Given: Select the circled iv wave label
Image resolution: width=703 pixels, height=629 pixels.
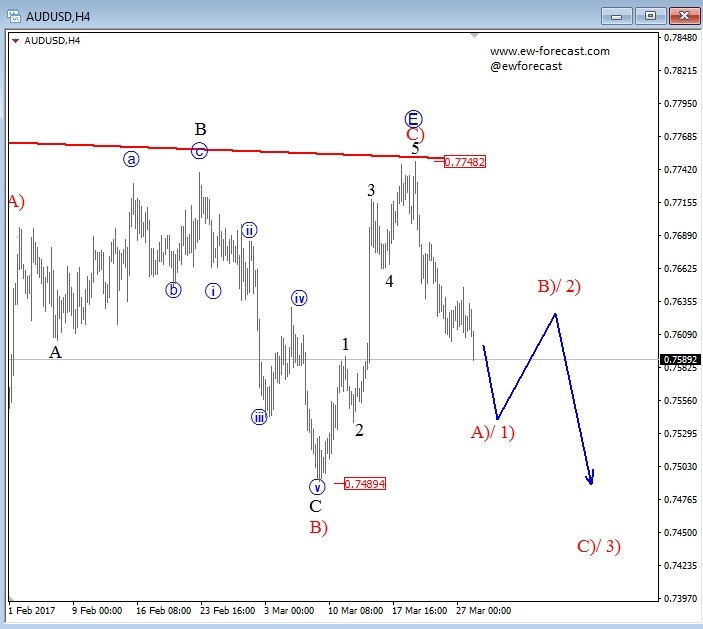Looking at the screenshot, I should (x=299, y=298).
